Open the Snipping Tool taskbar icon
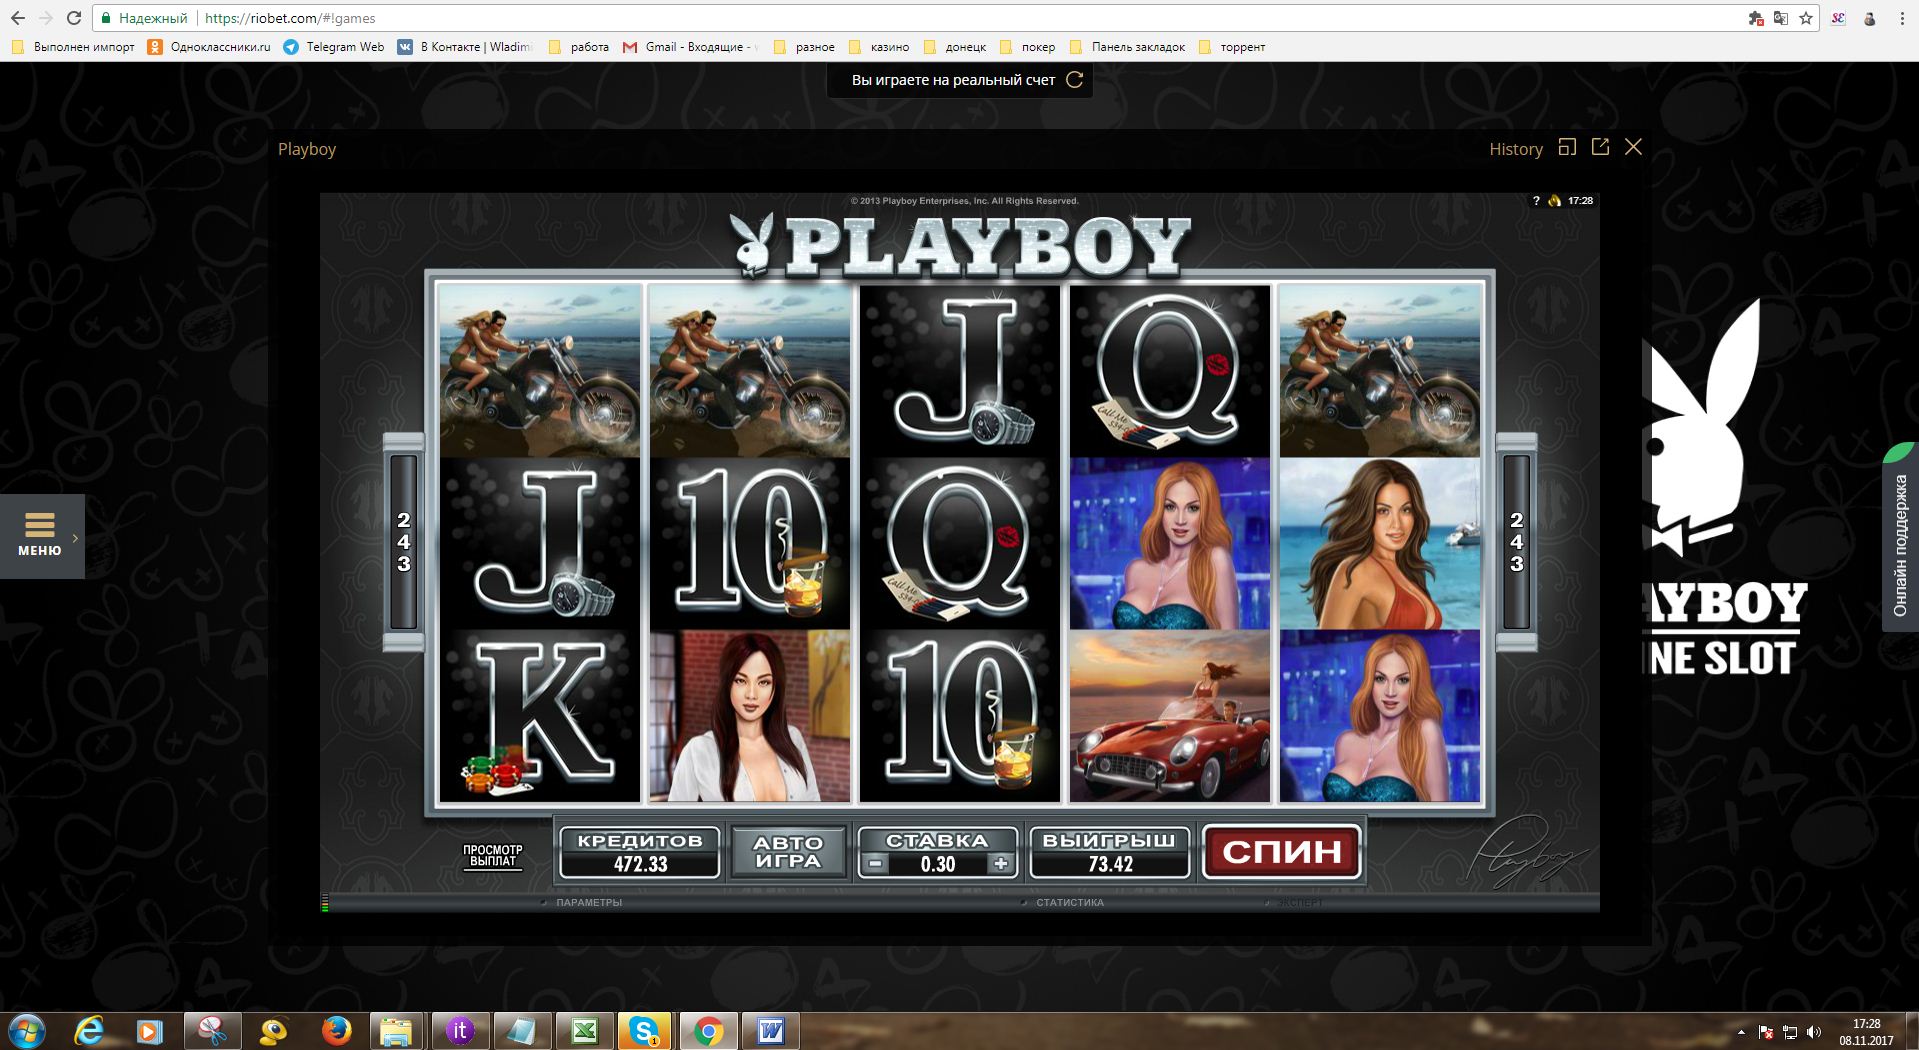Image resolution: width=1919 pixels, height=1050 pixels. click(x=212, y=1031)
